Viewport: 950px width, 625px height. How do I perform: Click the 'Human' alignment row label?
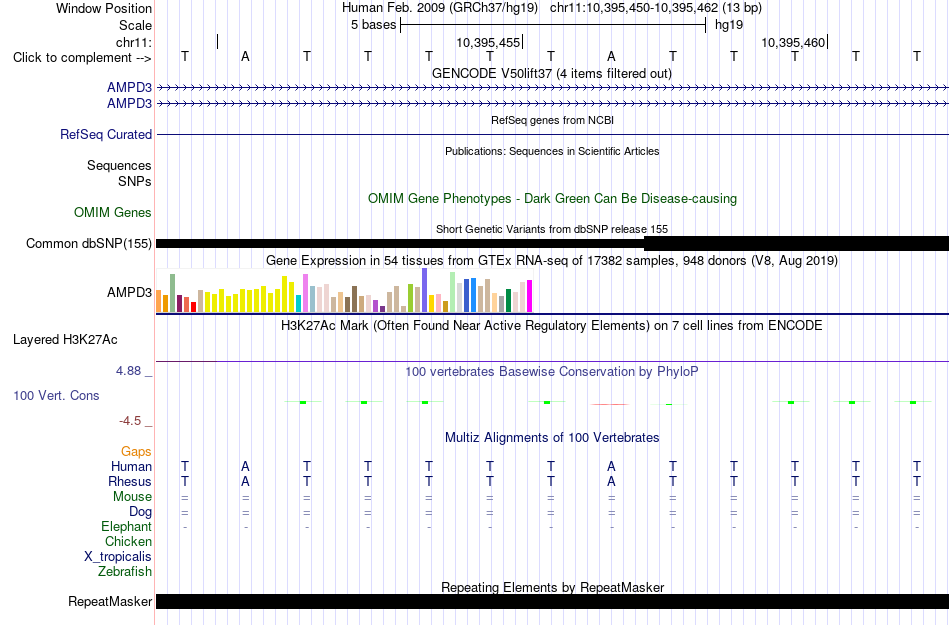coord(131,466)
